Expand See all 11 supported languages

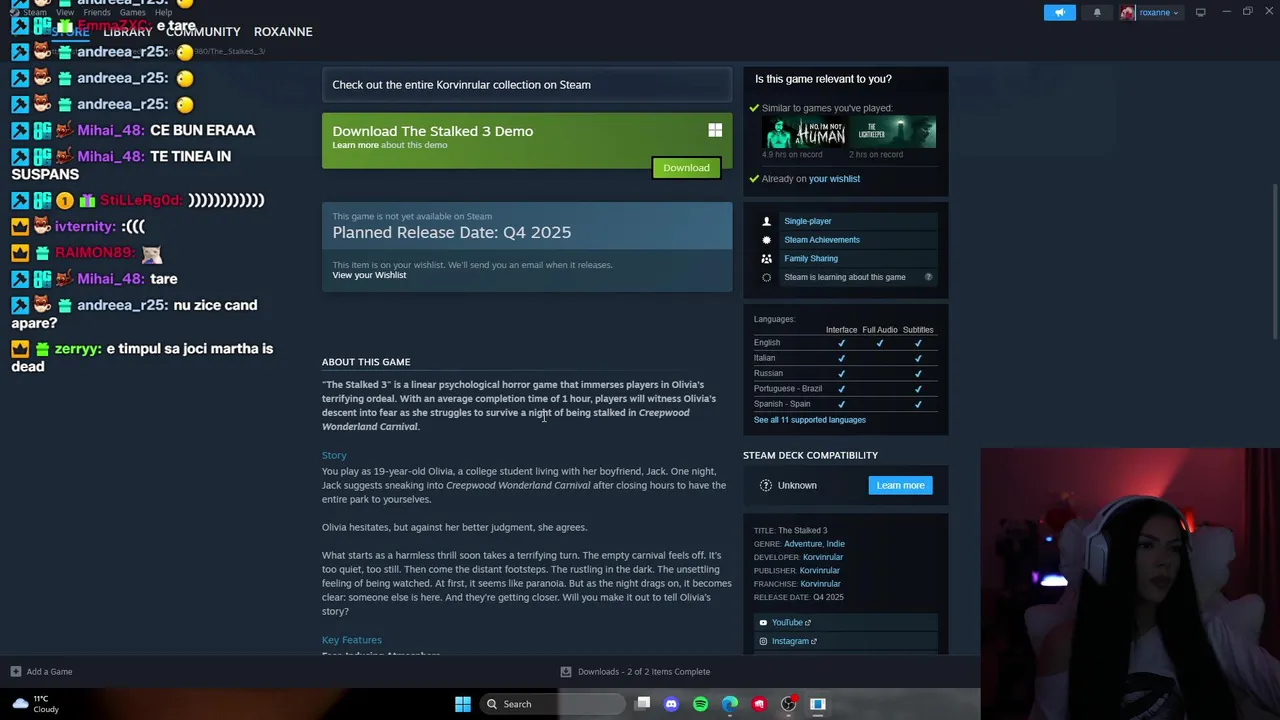tap(809, 420)
